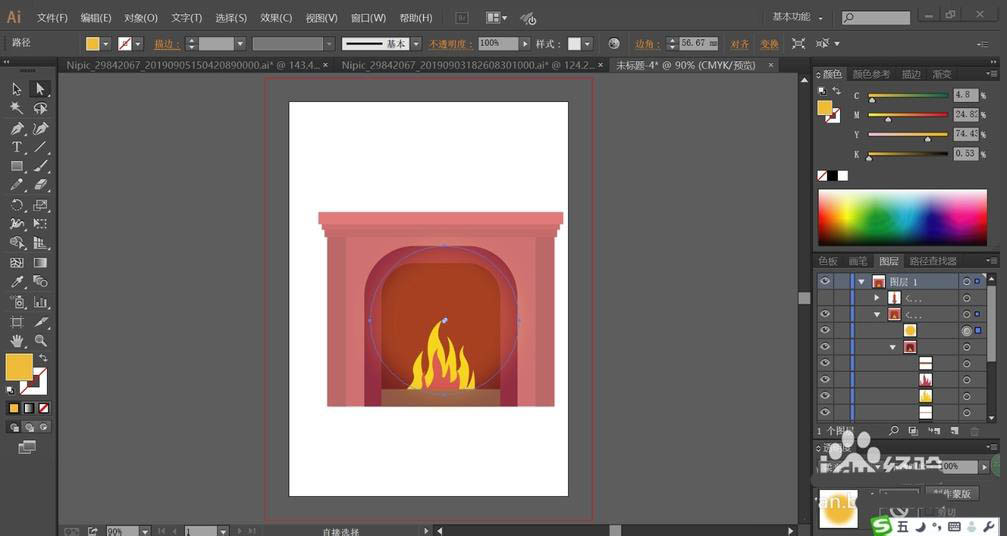This screenshot has width=1007, height=536.
Task: Select the Mesh tool
Action: [x=17, y=263]
